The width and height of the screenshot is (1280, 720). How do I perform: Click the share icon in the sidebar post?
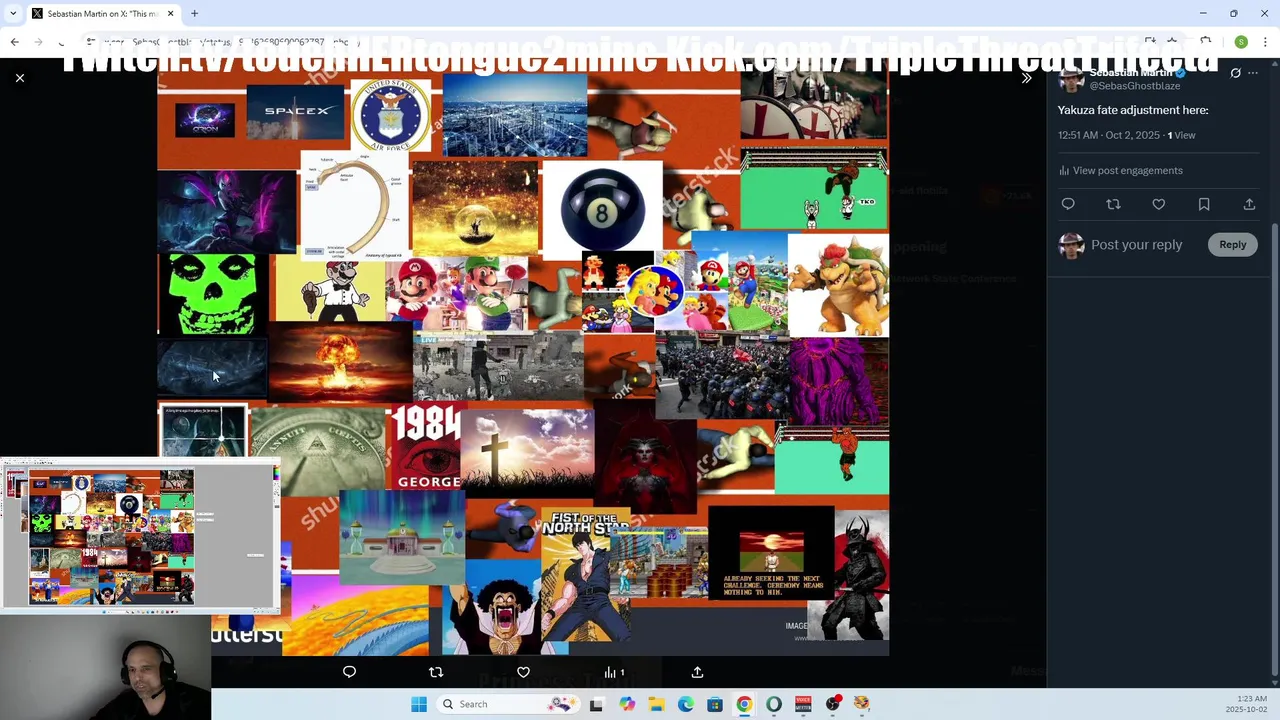1249,204
